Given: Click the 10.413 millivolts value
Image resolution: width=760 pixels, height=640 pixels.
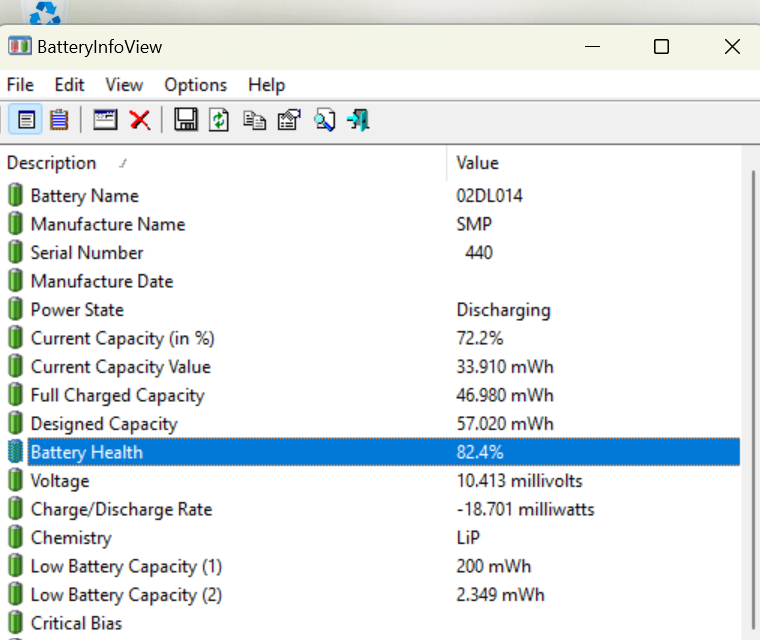Looking at the screenshot, I should point(519,480).
